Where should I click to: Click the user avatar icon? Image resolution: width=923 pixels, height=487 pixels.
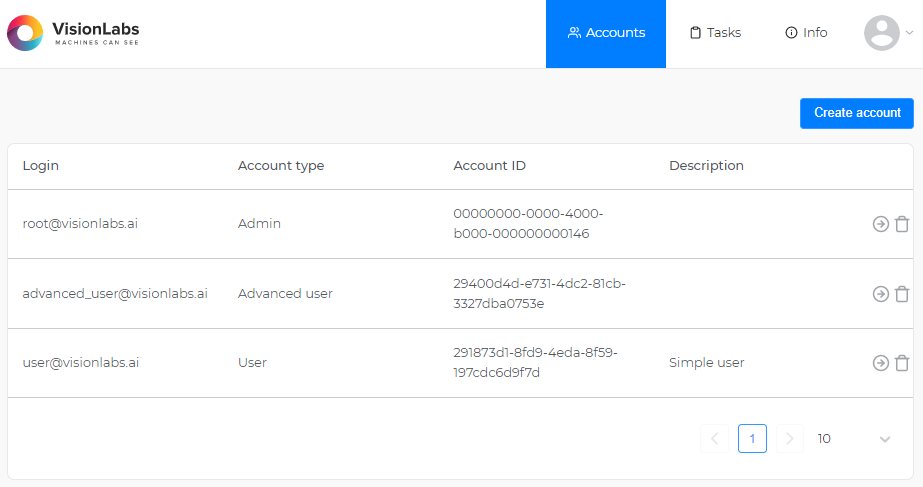click(881, 33)
